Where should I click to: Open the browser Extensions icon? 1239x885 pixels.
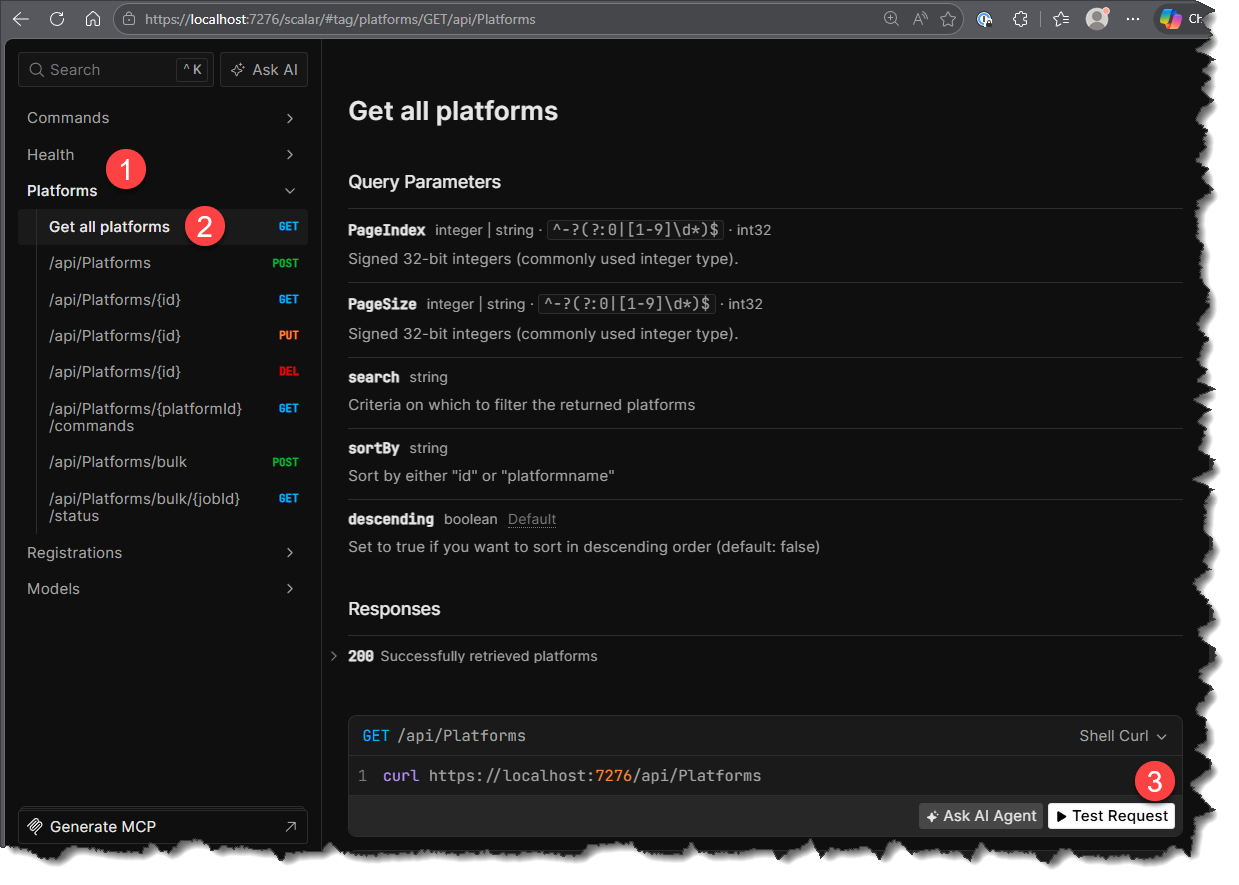[x=1020, y=18]
